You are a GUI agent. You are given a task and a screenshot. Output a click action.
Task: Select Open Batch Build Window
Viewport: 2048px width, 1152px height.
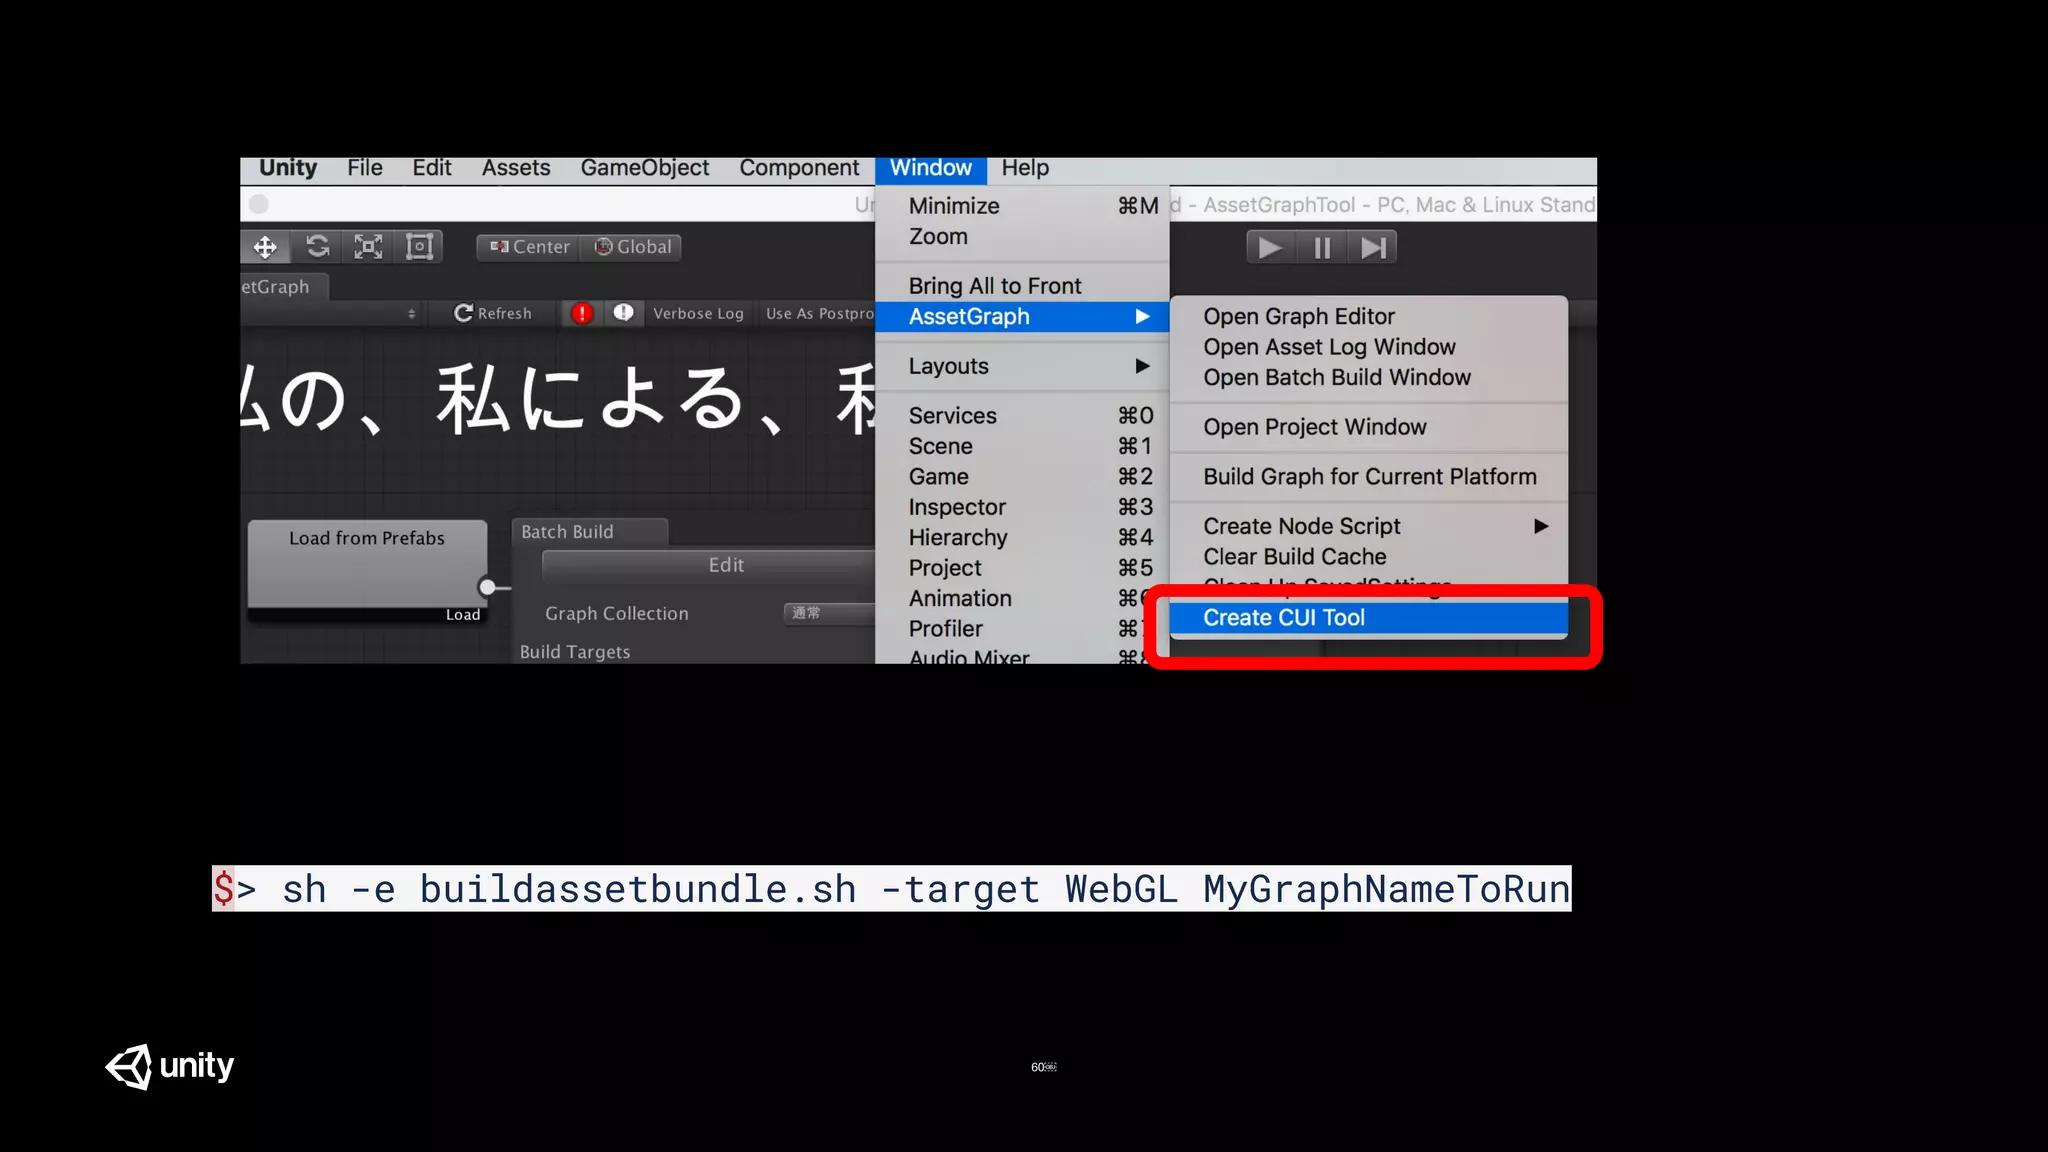[x=1369, y=377]
